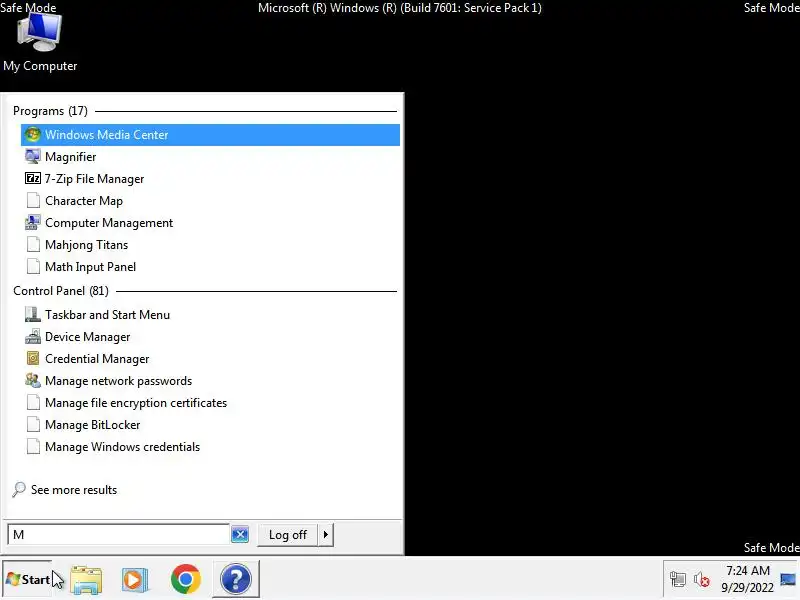This screenshot has height=600, width=800.
Task: Select Mahjong Titans result
Action: point(210,244)
